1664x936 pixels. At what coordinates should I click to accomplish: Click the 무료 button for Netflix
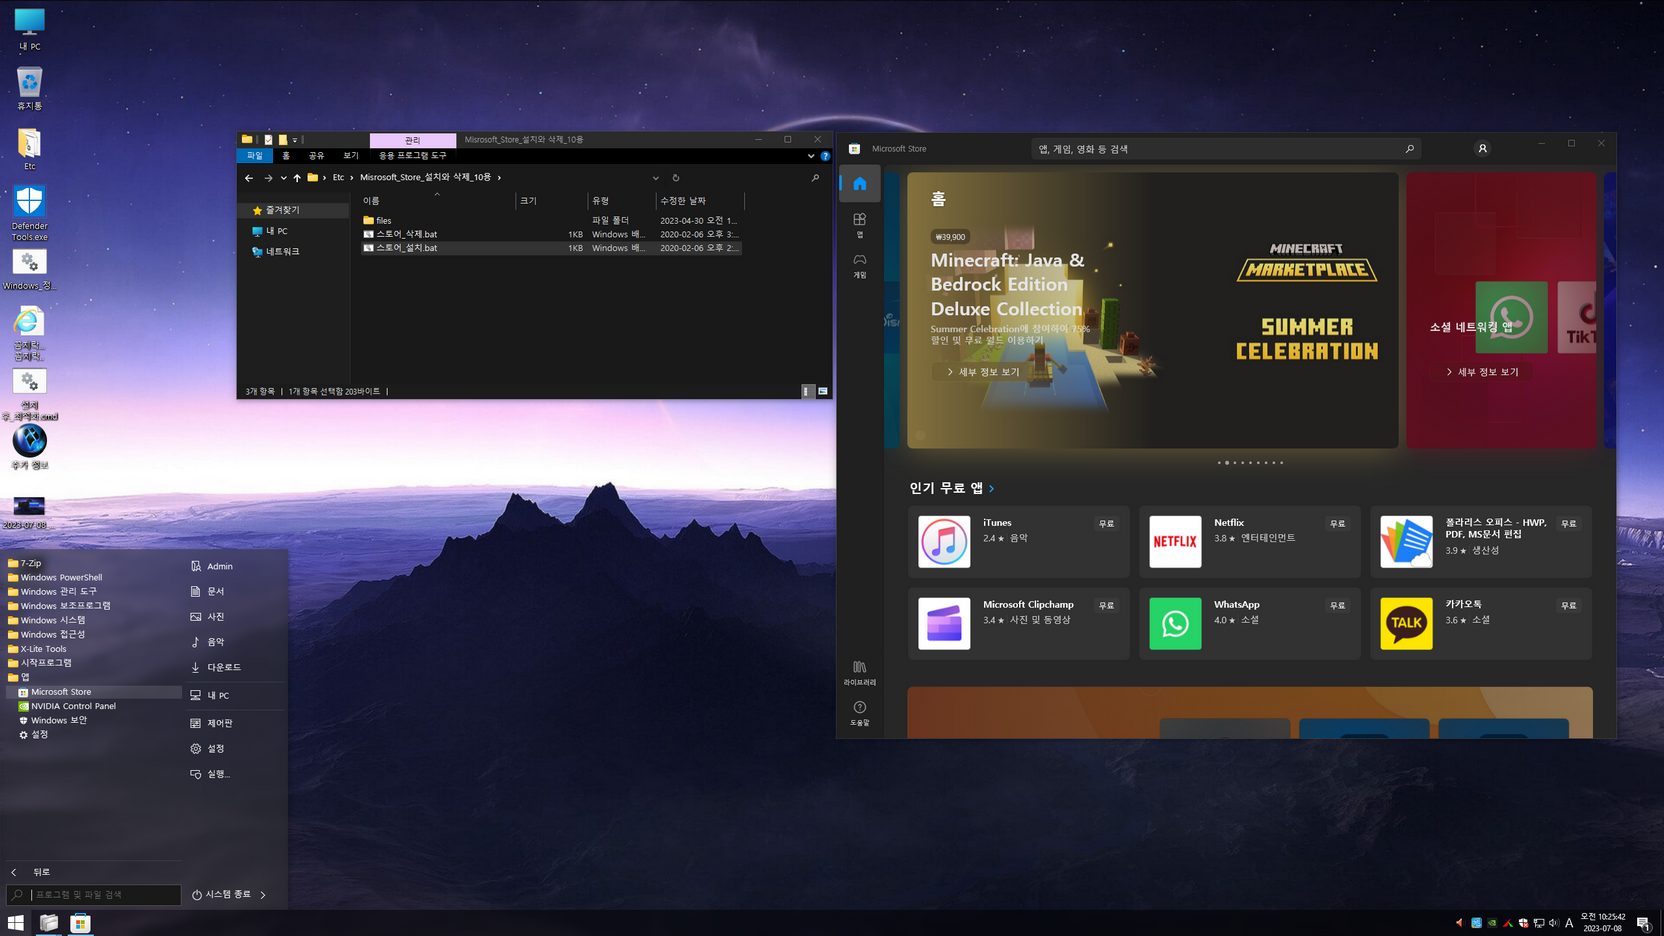pos(1337,524)
